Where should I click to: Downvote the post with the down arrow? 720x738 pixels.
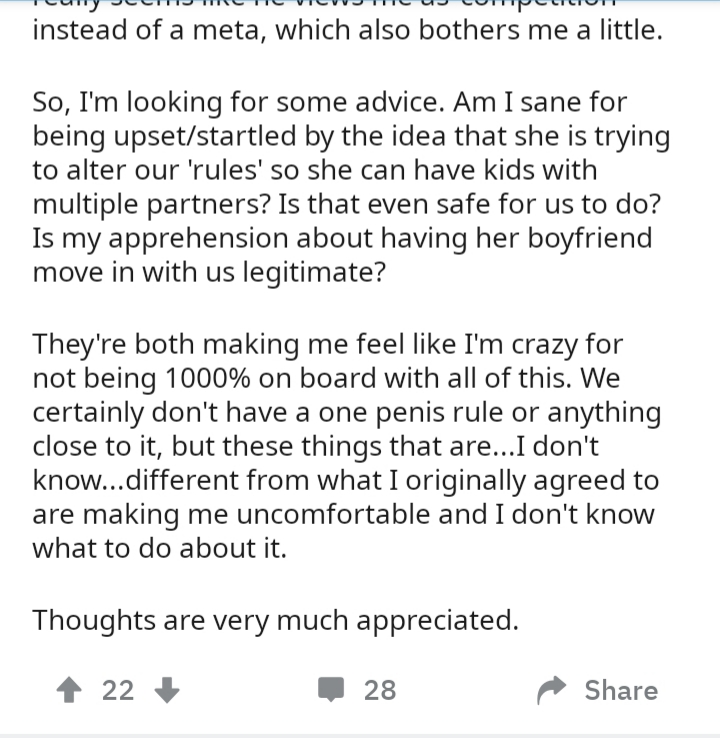(167, 690)
